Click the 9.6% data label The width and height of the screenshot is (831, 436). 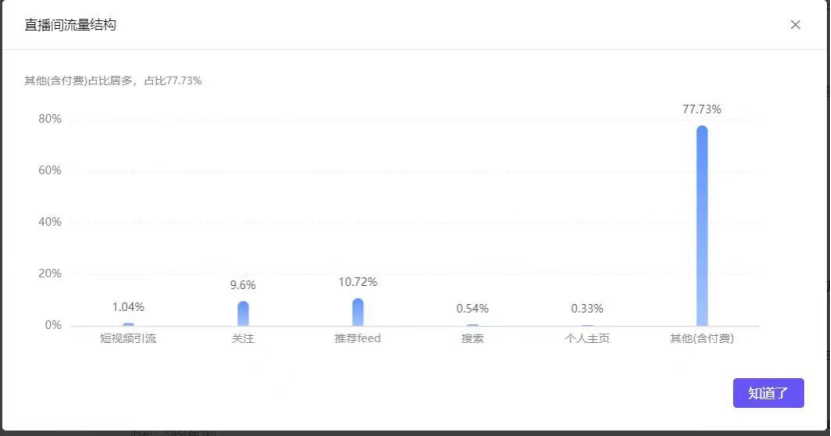pyautogui.click(x=243, y=285)
